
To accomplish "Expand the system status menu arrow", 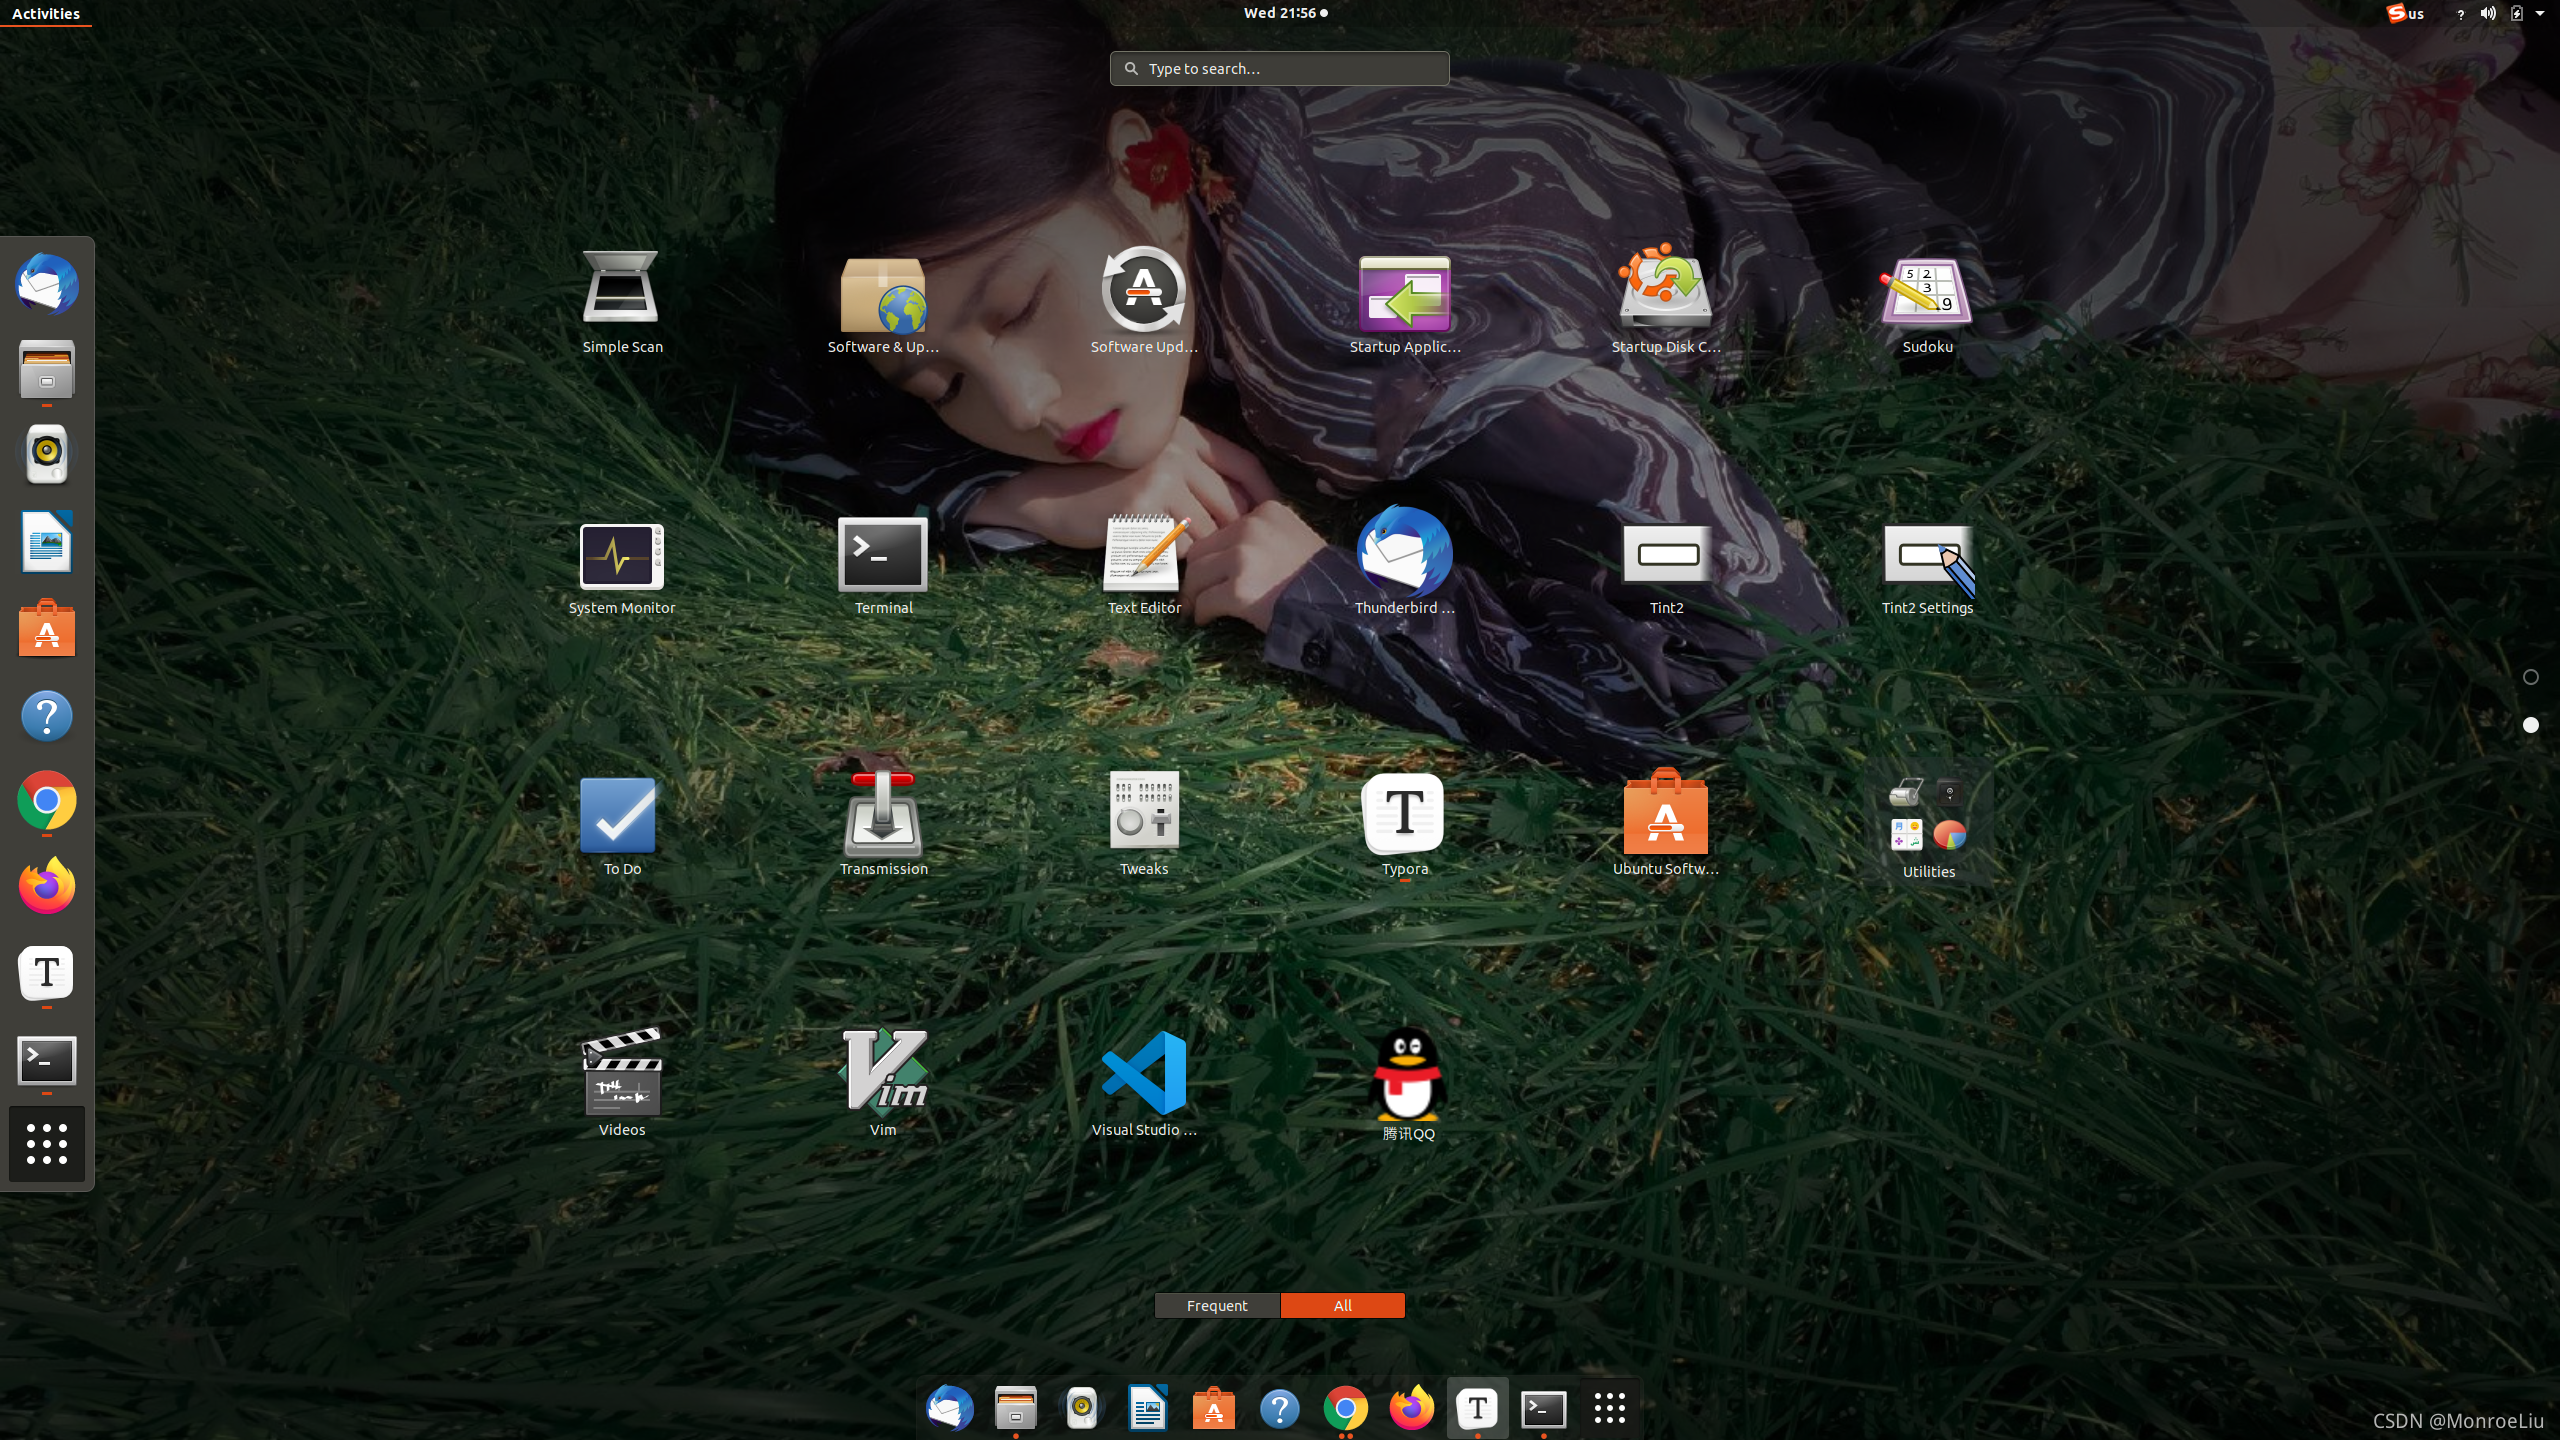I will [x=2540, y=13].
